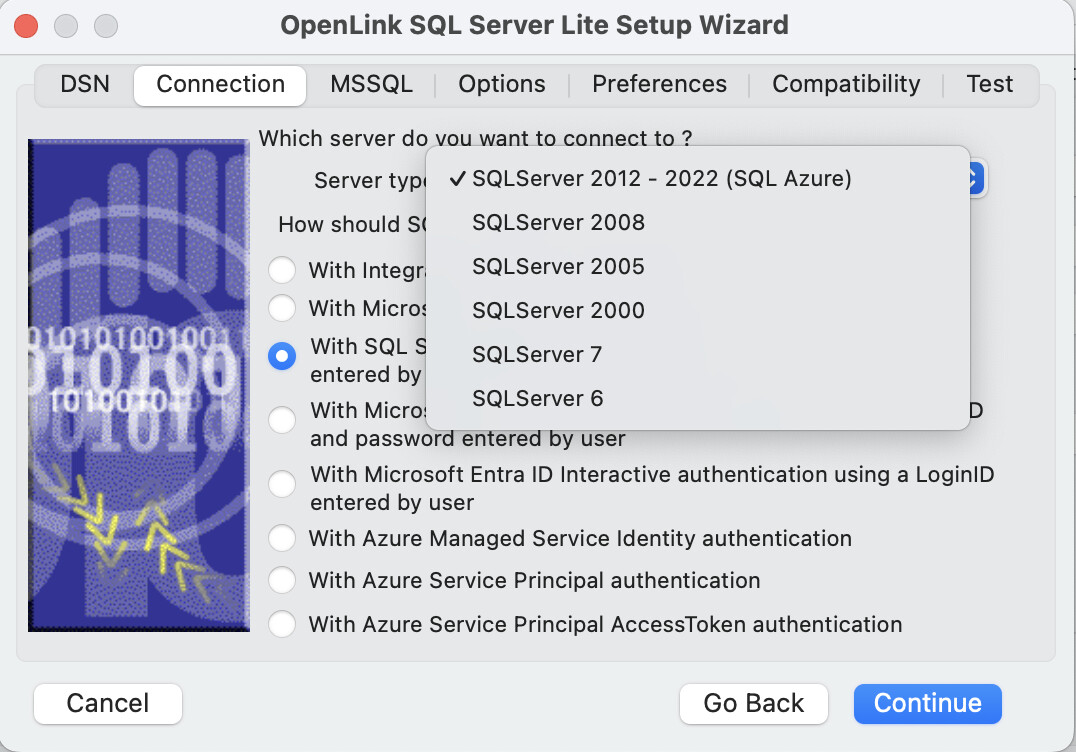Switch to the Test tab
The image size is (1076, 752).
[x=989, y=84]
